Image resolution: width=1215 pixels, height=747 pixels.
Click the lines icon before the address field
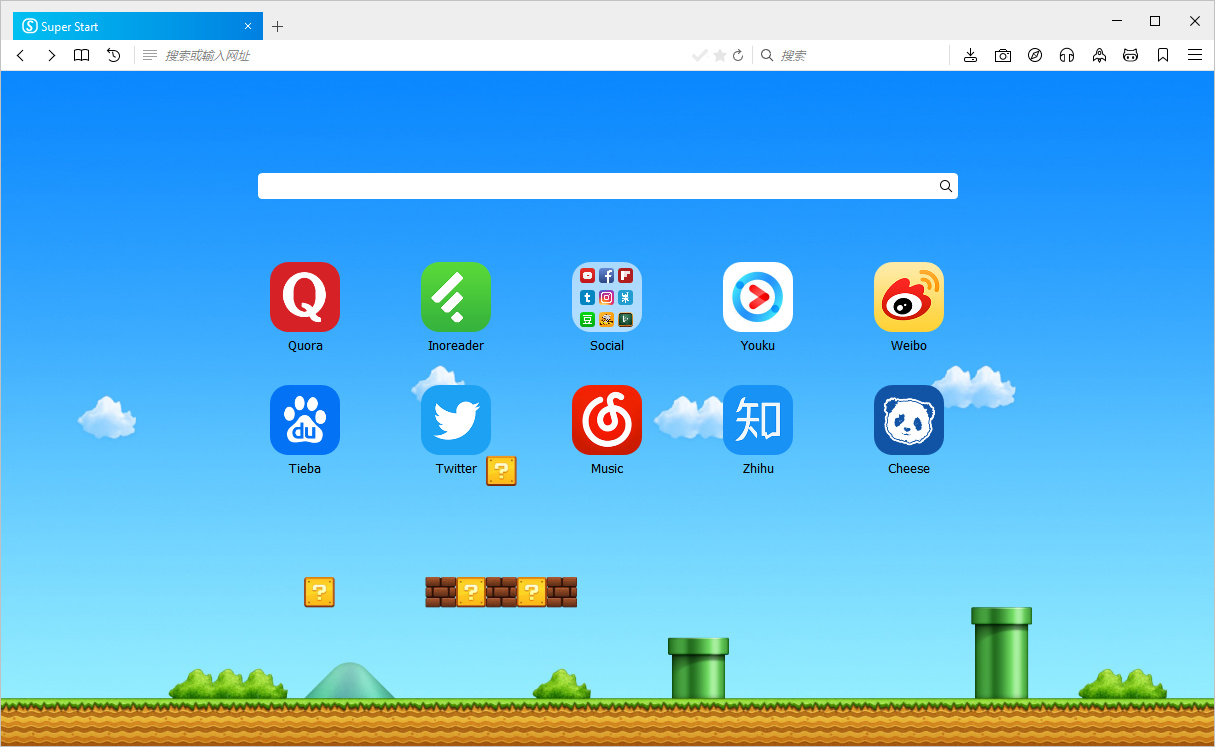pyautogui.click(x=150, y=55)
